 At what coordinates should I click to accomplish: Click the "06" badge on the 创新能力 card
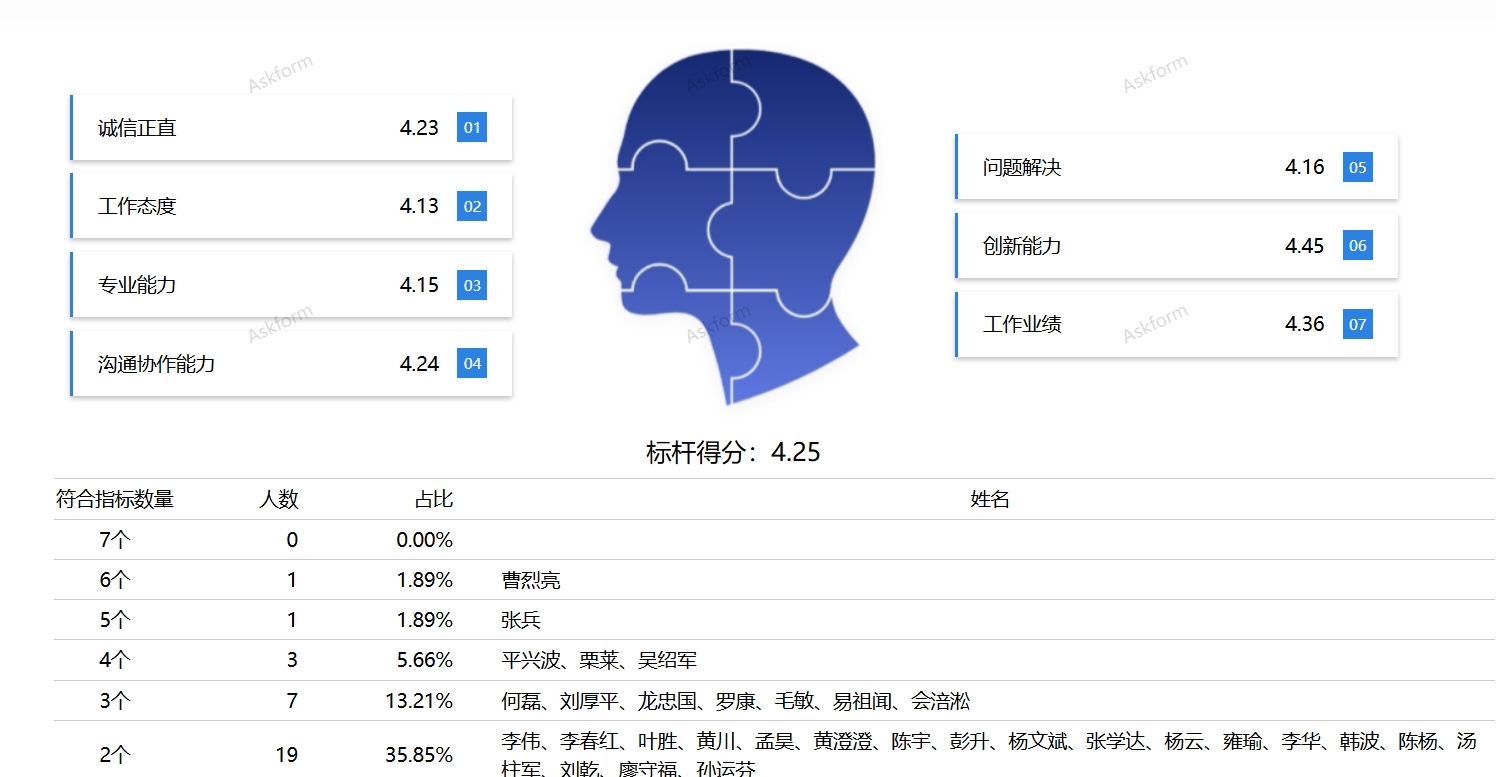tap(1357, 245)
